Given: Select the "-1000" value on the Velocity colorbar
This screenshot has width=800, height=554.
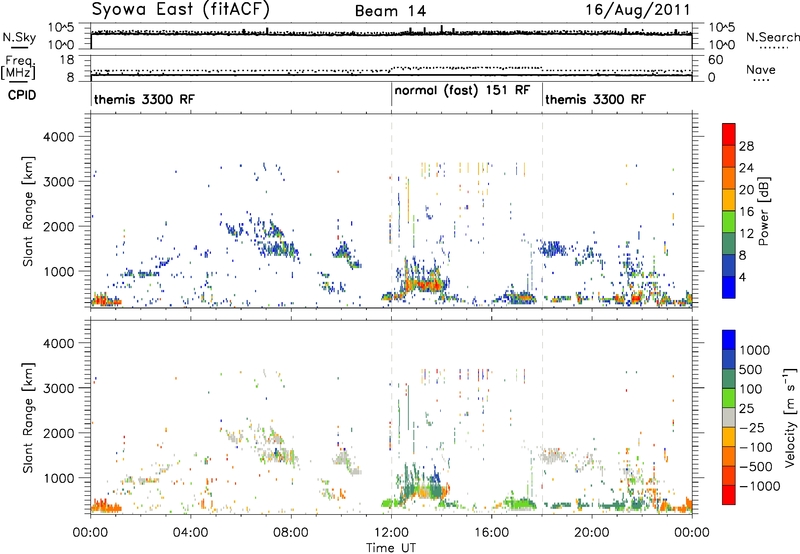Looking at the screenshot, I should coord(759,486).
